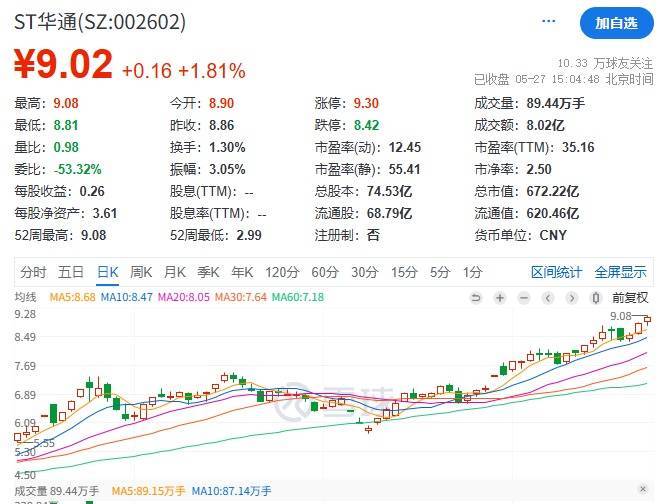Click the MA30:7.64 moving average label
The width and height of the screenshot is (670, 504).
click(241, 297)
